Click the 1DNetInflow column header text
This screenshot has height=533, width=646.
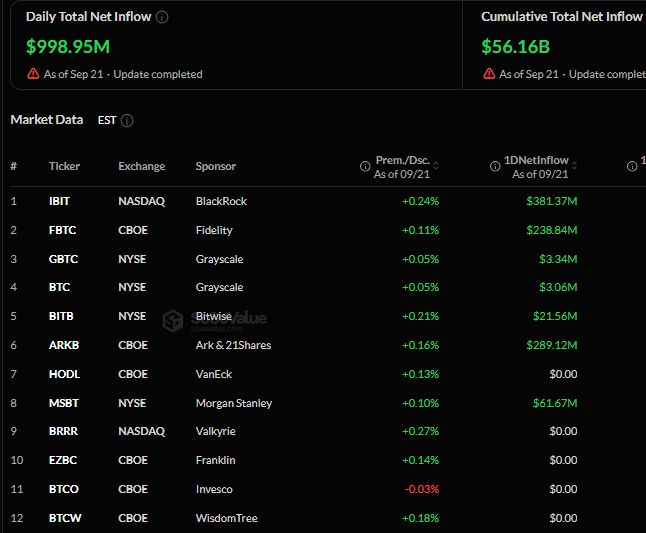pos(536,160)
